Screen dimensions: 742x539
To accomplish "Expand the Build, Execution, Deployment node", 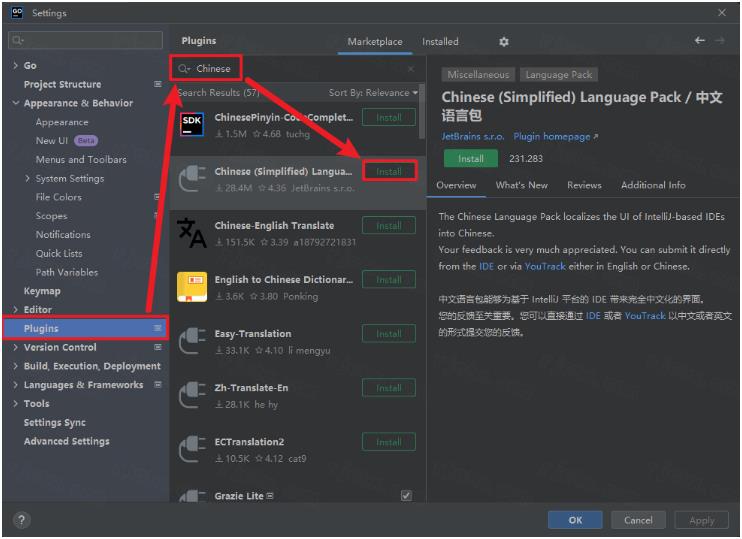I will pos(16,366).
